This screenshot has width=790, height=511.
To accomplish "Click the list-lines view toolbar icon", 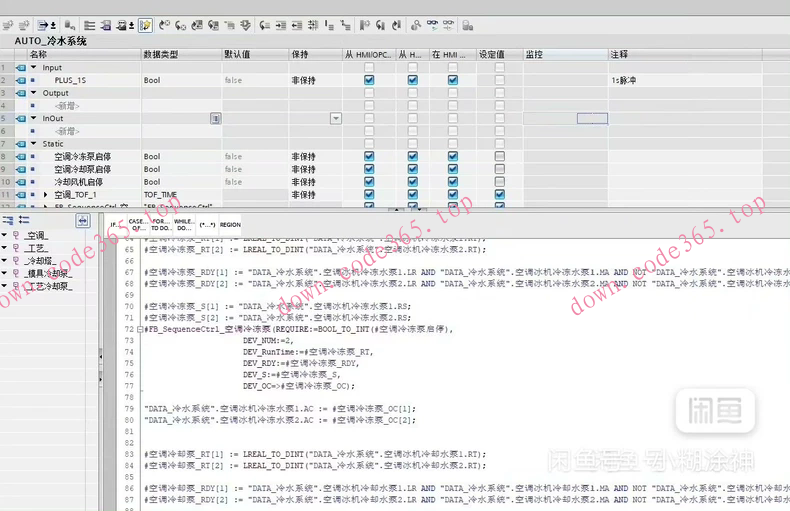I will pyautogui.click(x=90, y=25).
